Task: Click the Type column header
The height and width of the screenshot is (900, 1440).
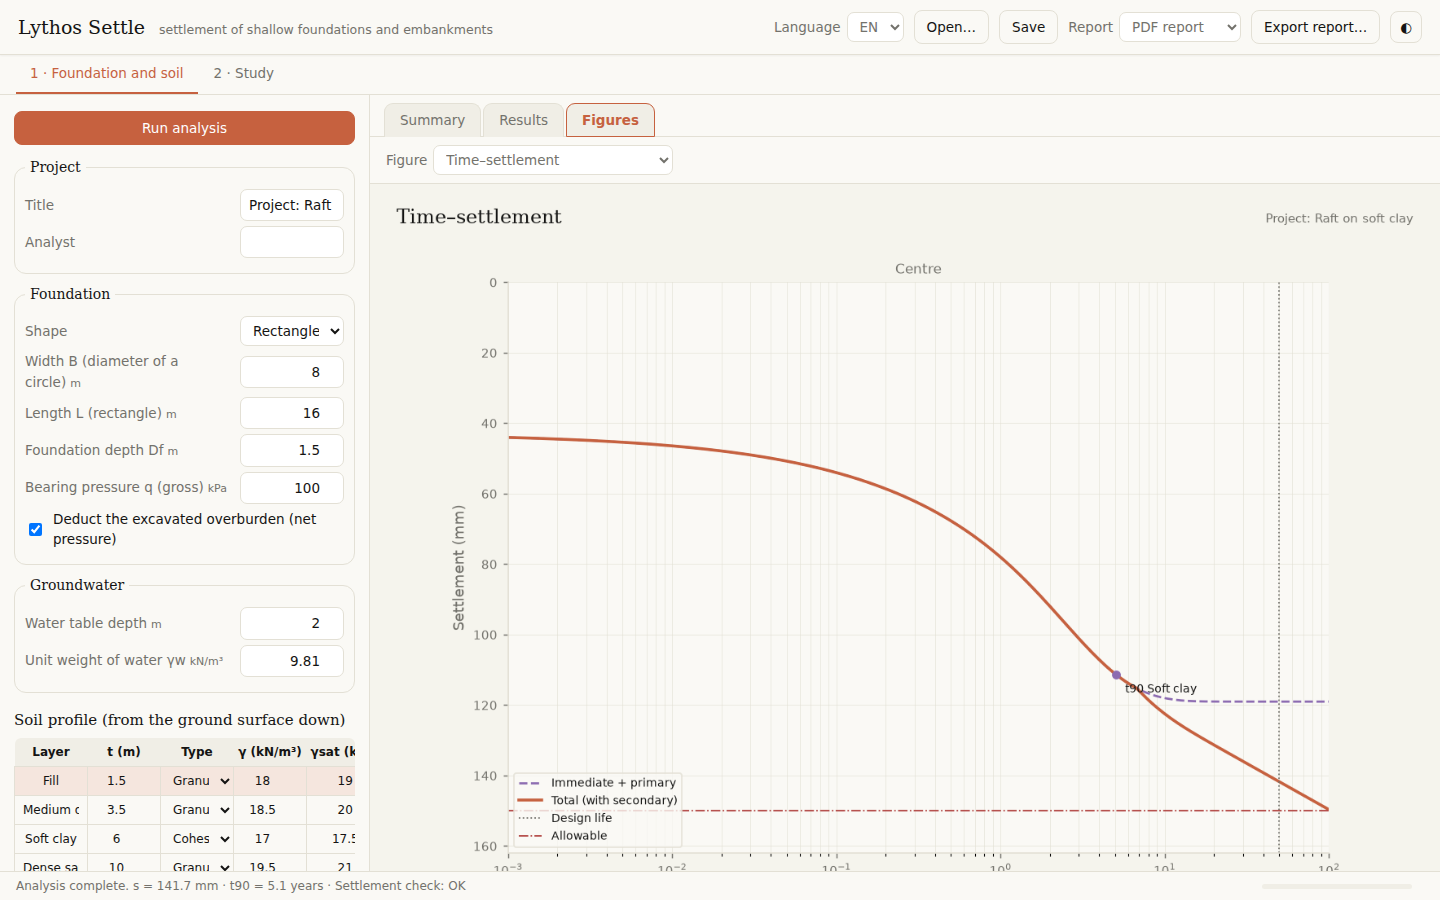Action: point(197,752)
